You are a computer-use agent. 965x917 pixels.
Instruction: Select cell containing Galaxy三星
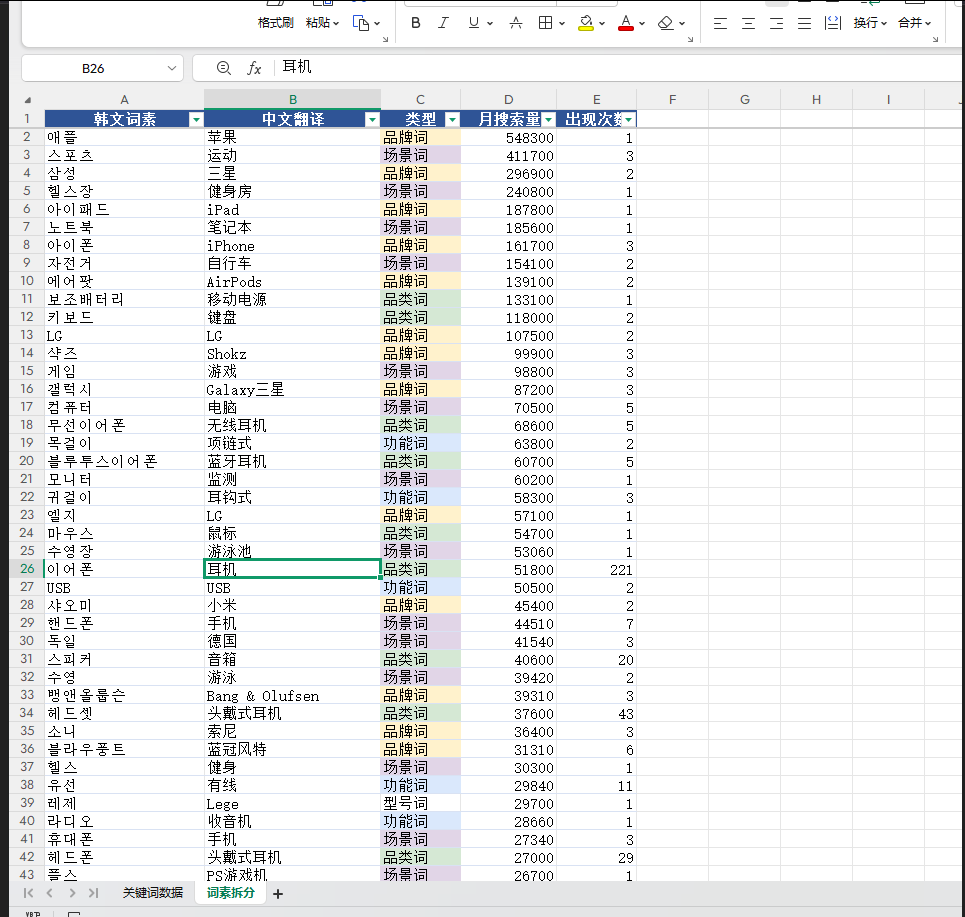pyautogui.click(x=292, y=390)
